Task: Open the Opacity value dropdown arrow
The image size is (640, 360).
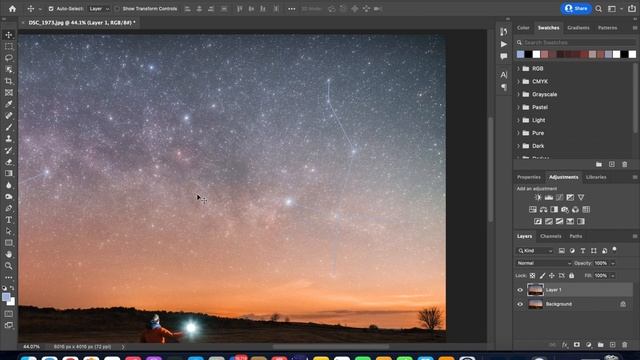Action: tap(613, 263)
